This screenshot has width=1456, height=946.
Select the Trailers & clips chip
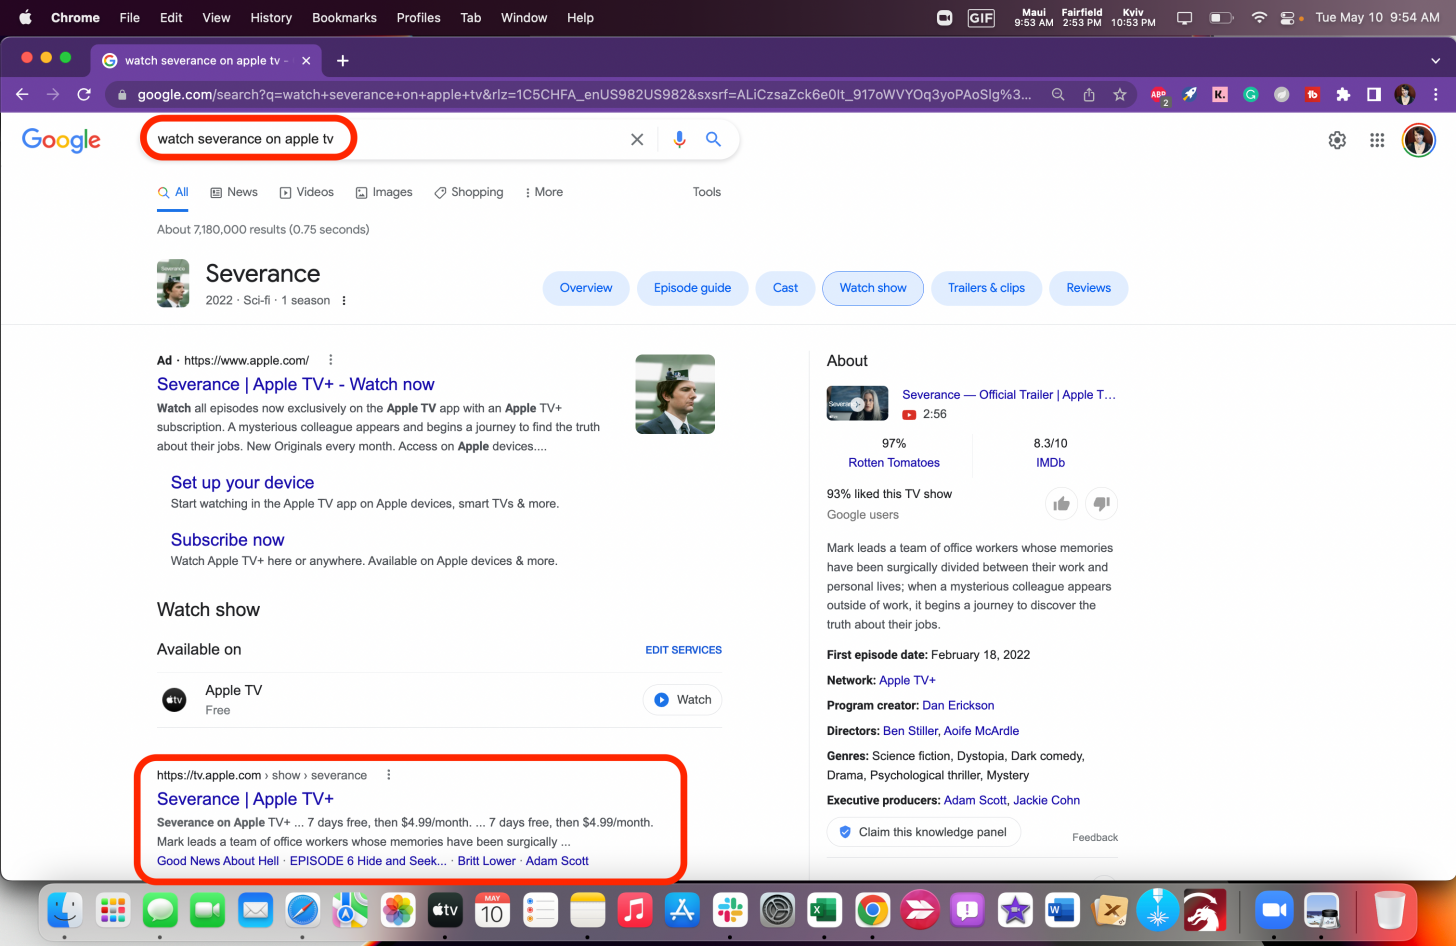[986, 288]
